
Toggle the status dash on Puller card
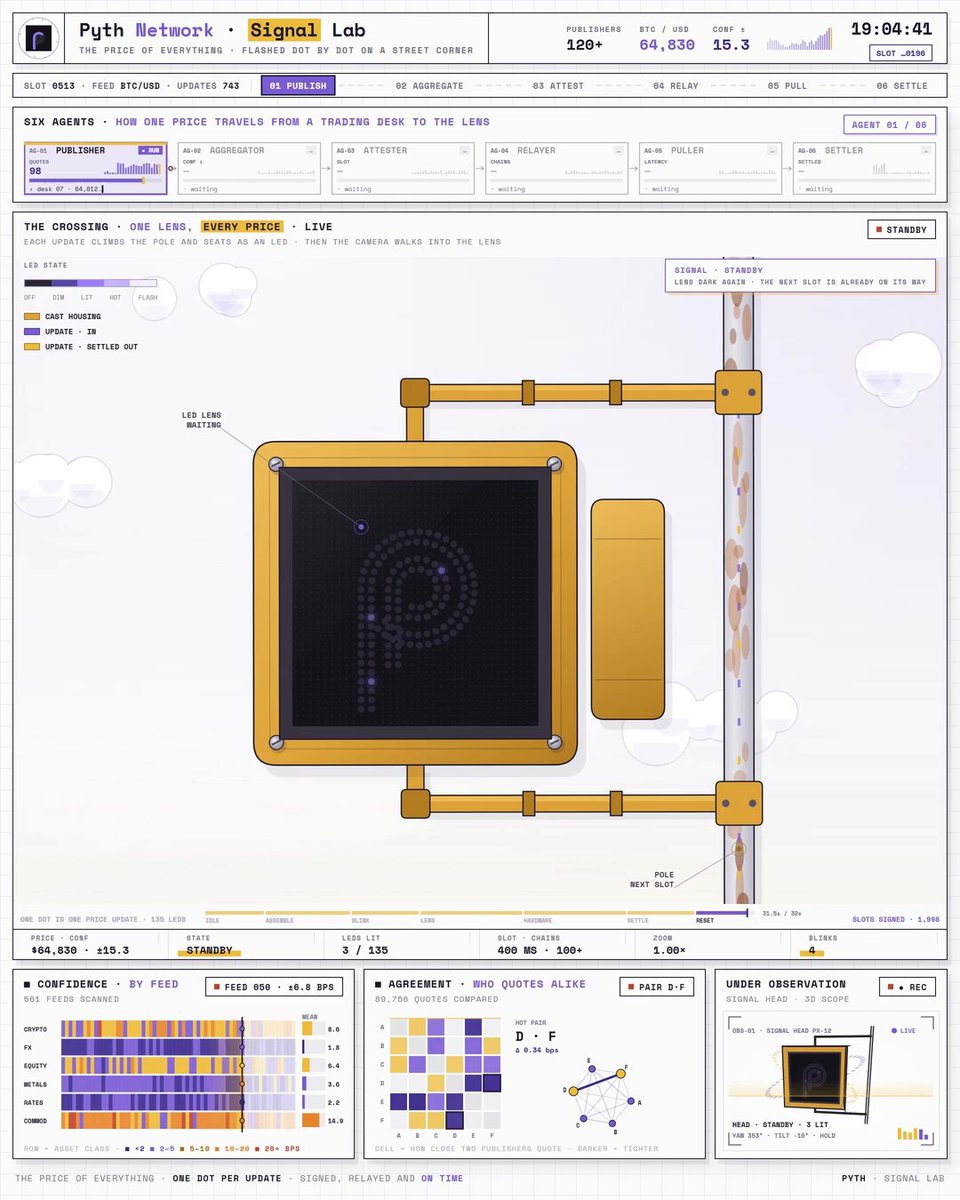point(772,150)
